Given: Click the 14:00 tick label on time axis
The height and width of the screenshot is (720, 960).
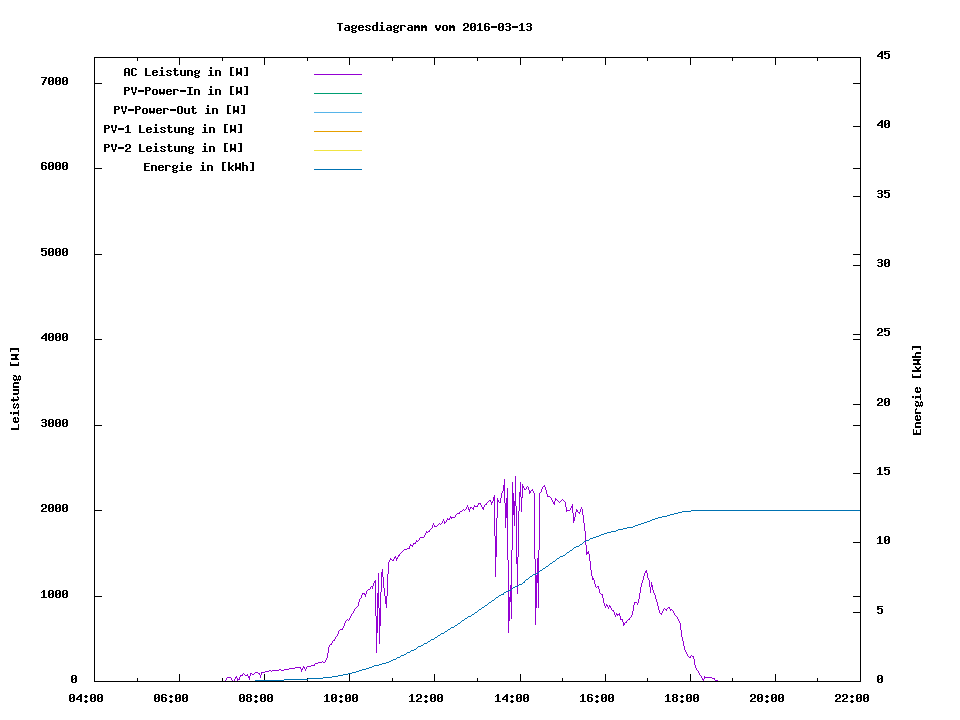Looking at the screenshot, I should (x=512, y=698).
